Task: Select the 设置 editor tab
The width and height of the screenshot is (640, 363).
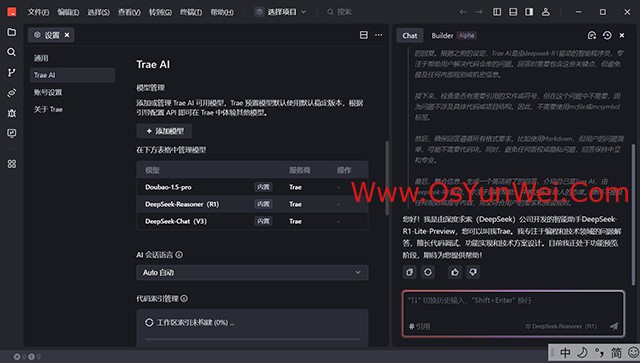Action: point(51,35)
